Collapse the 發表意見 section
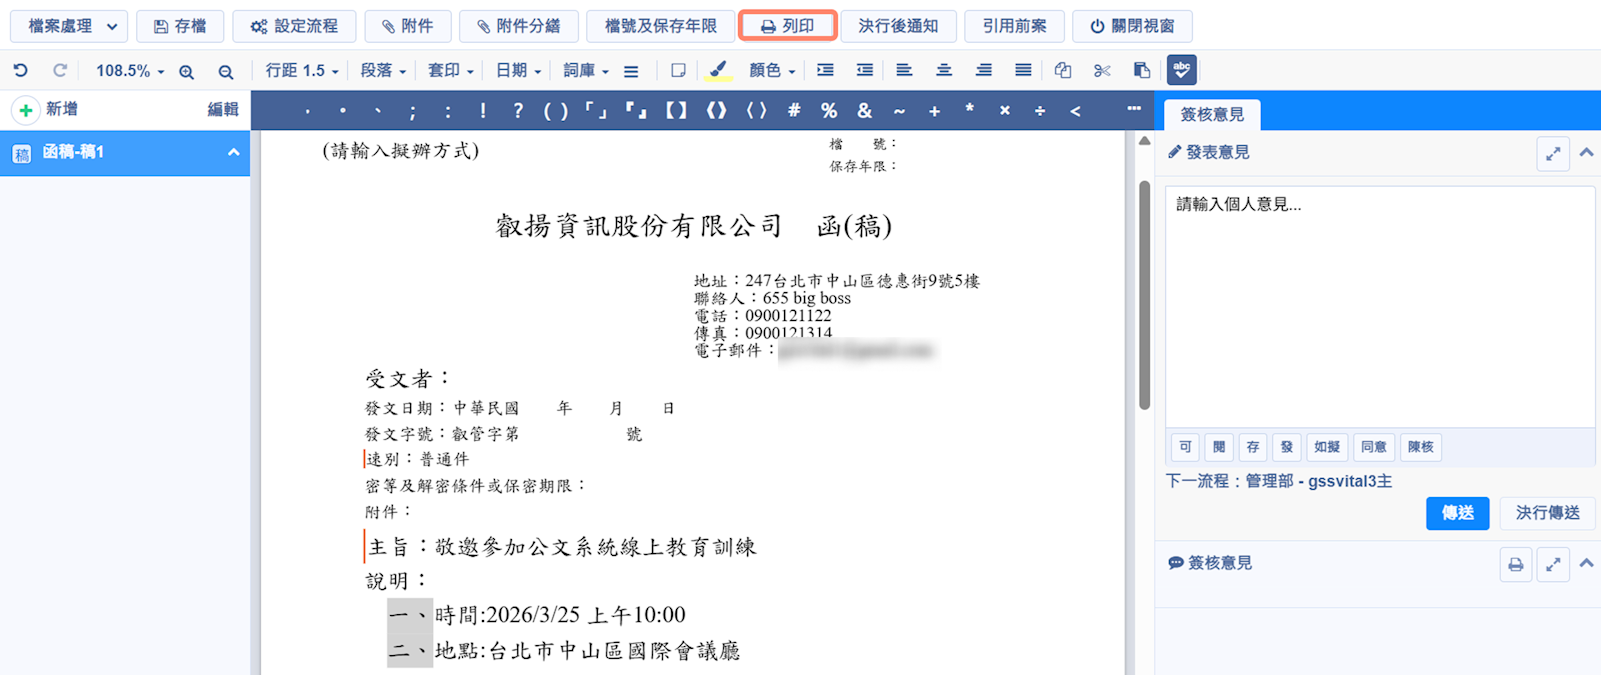 click(1586, 153)
